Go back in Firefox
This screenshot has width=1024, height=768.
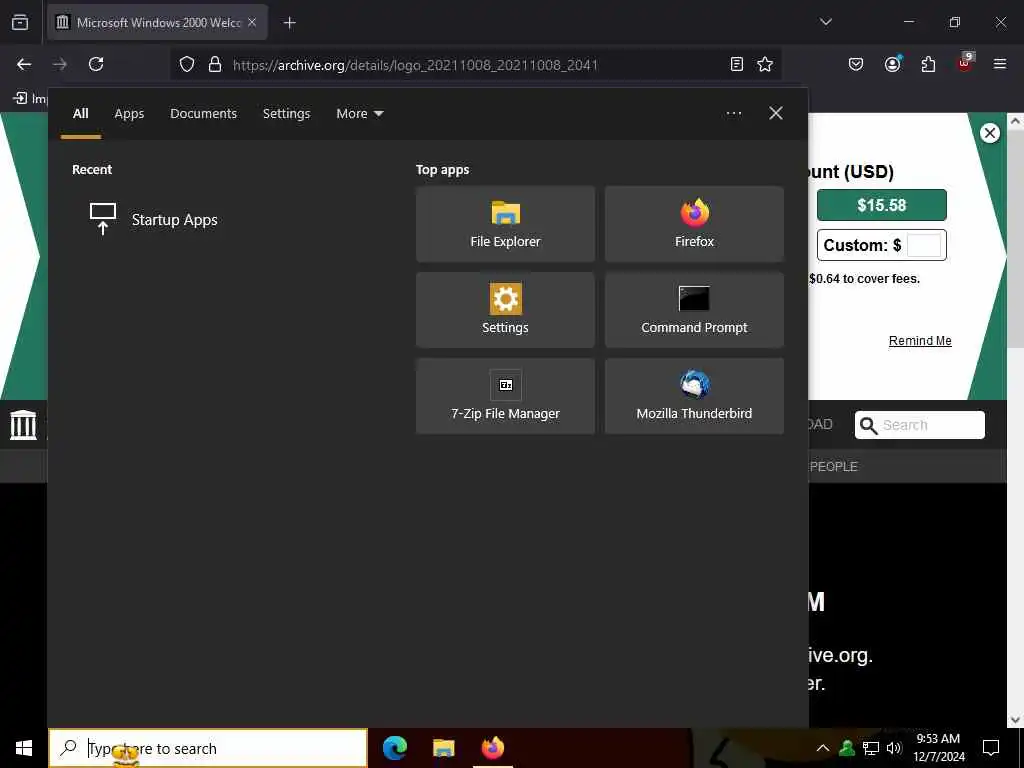tap(24, 64)
